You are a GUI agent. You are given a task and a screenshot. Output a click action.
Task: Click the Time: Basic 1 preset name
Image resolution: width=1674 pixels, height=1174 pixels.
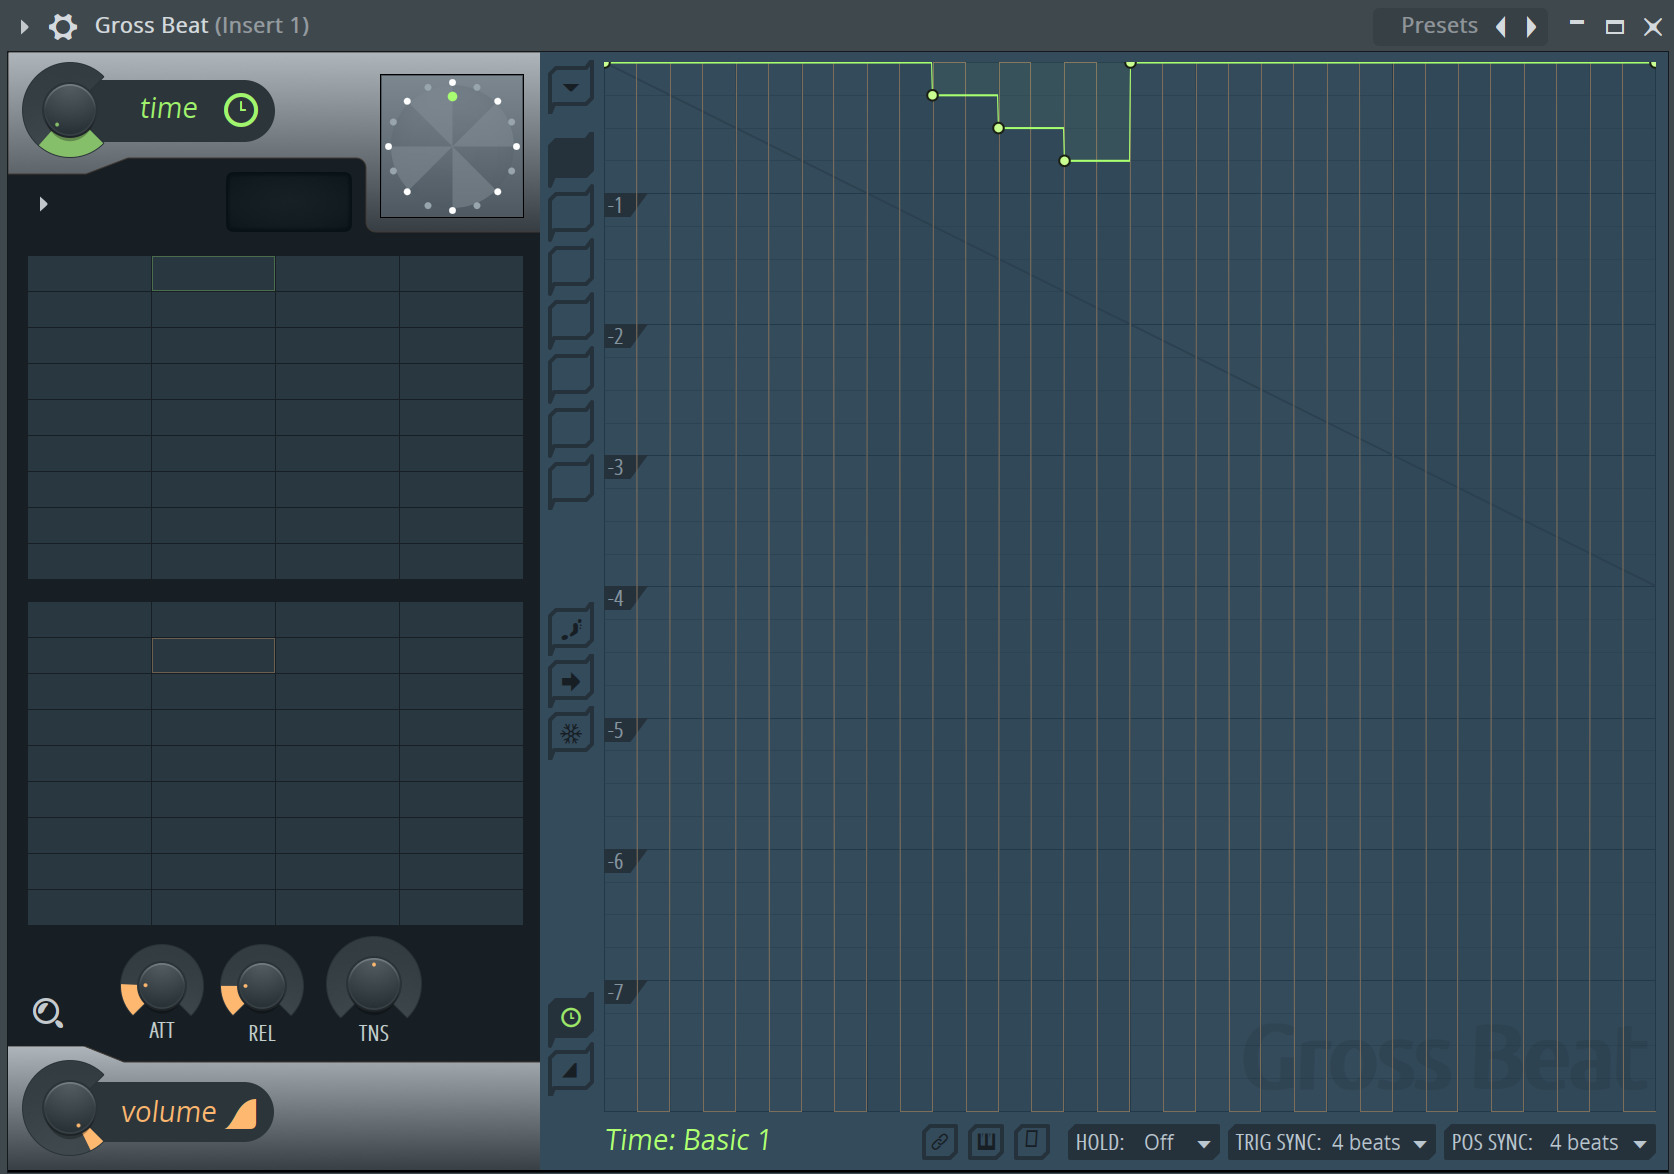(688, 1140)
